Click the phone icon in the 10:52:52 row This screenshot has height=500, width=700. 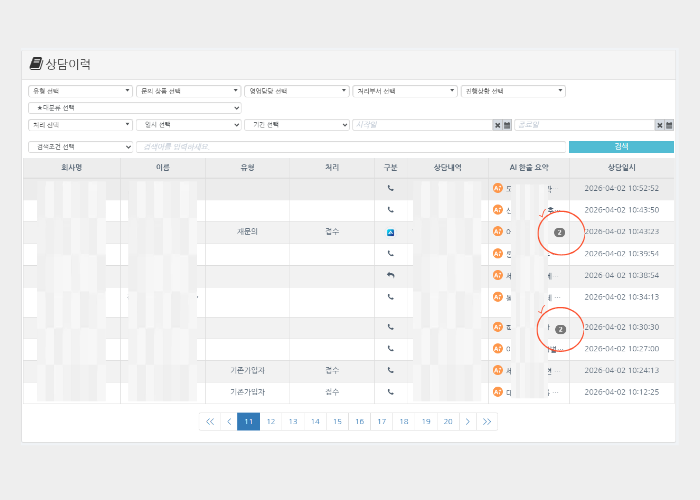click(391, 188)
